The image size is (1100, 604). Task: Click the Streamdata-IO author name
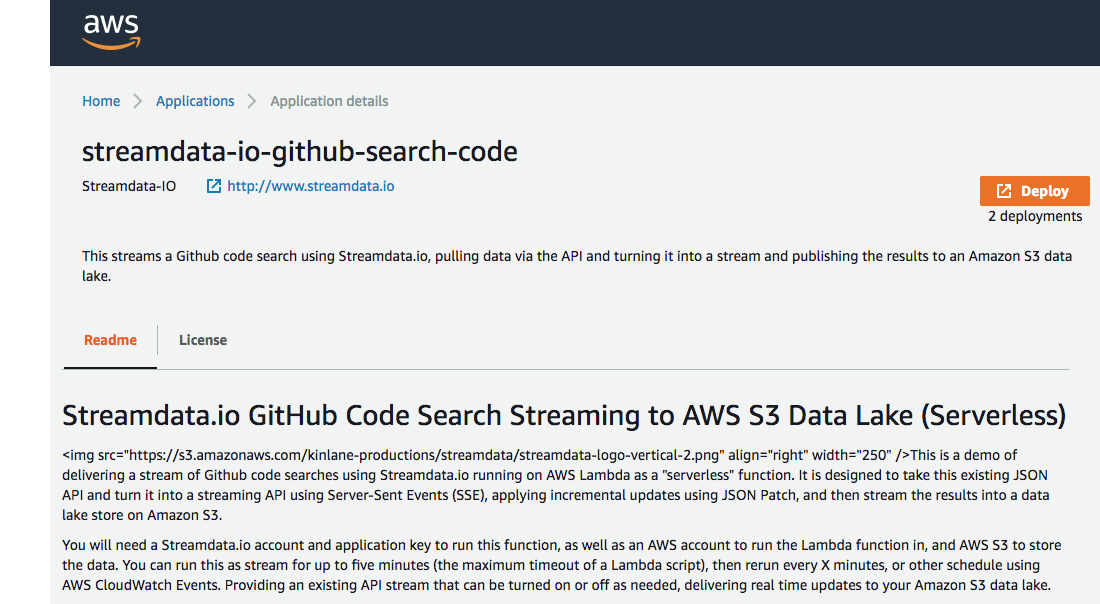pos(129,187)
